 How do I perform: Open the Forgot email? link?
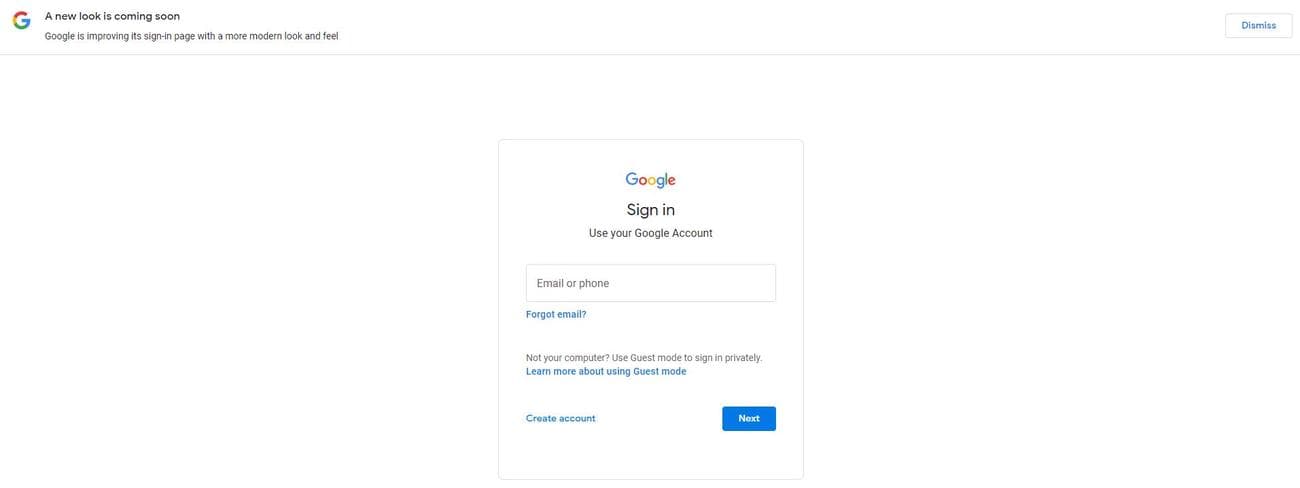pos(556,314)
